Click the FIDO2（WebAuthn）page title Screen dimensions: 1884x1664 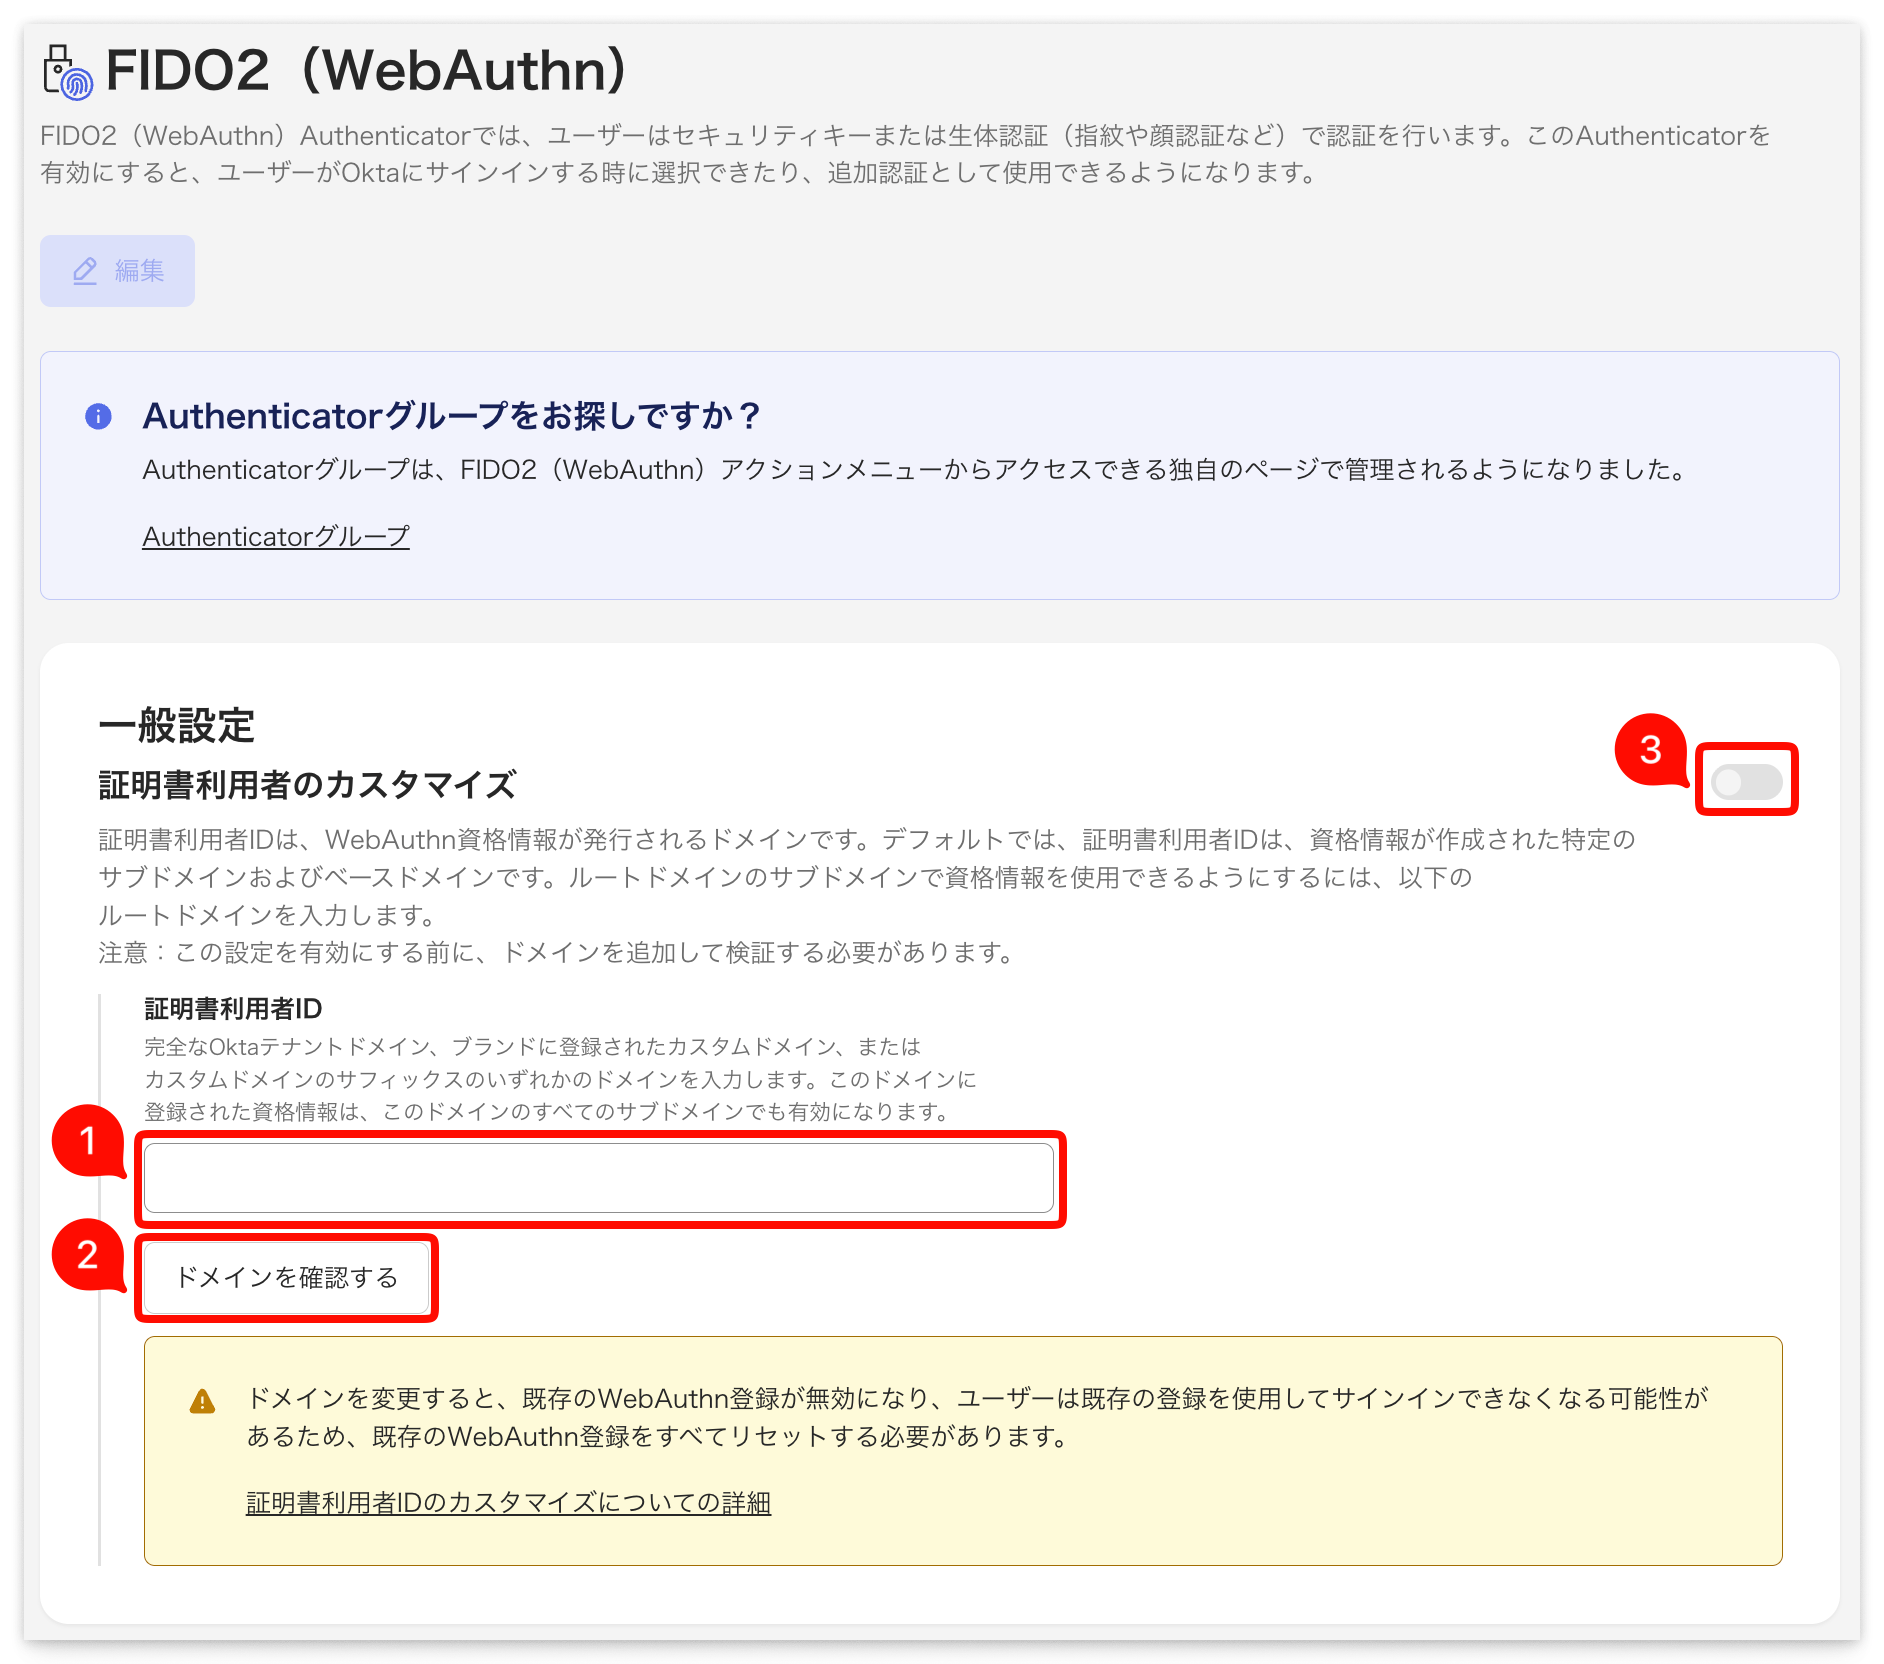pyautogui.click(x=365, y=70)
